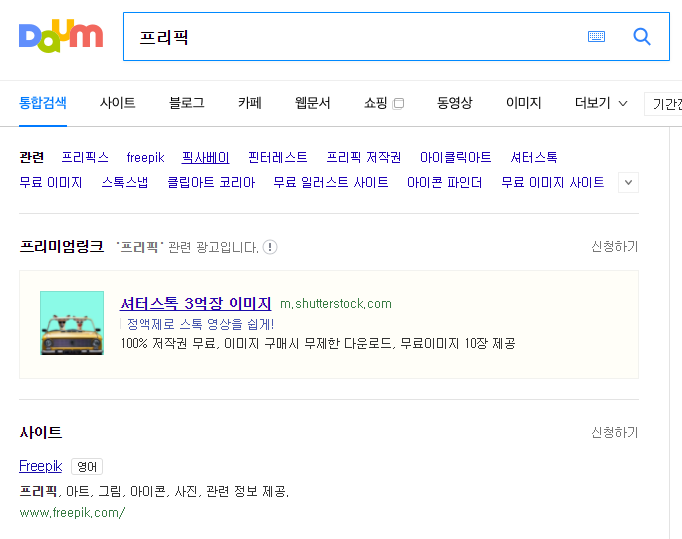
Task: Click related search 아이콘 파인더
Action: 445,182
